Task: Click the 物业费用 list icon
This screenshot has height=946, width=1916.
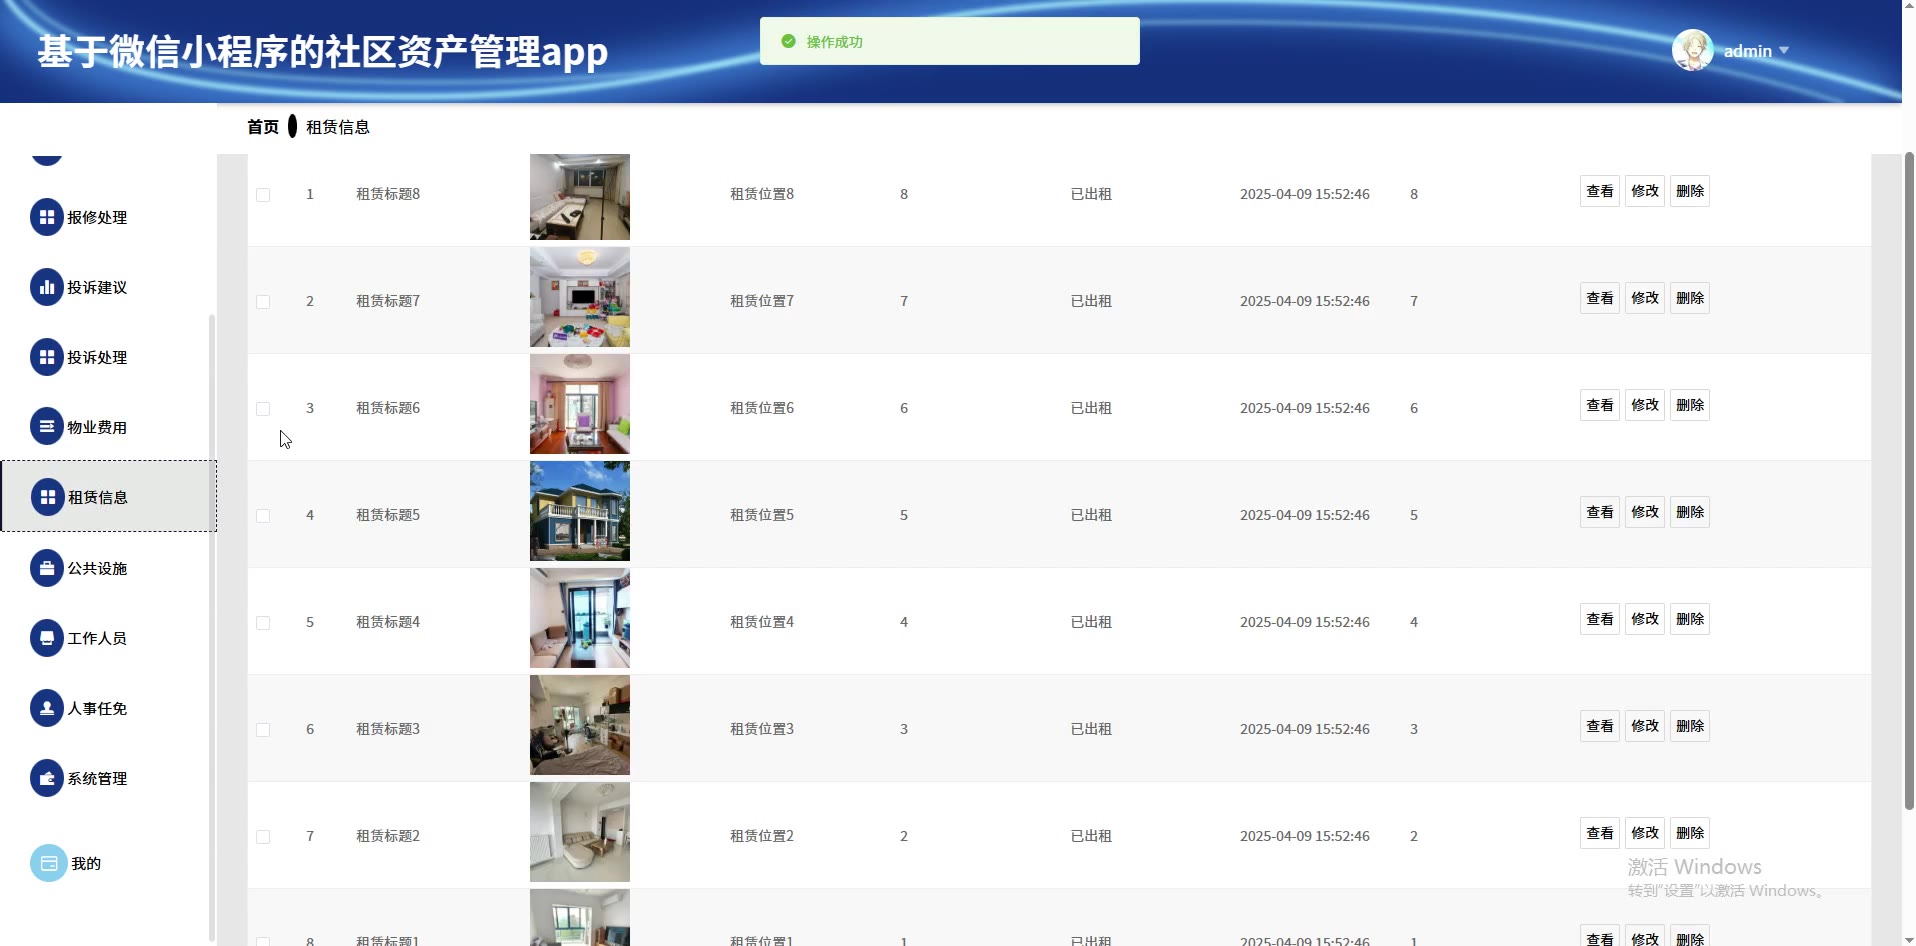Action: pos(47,427)
